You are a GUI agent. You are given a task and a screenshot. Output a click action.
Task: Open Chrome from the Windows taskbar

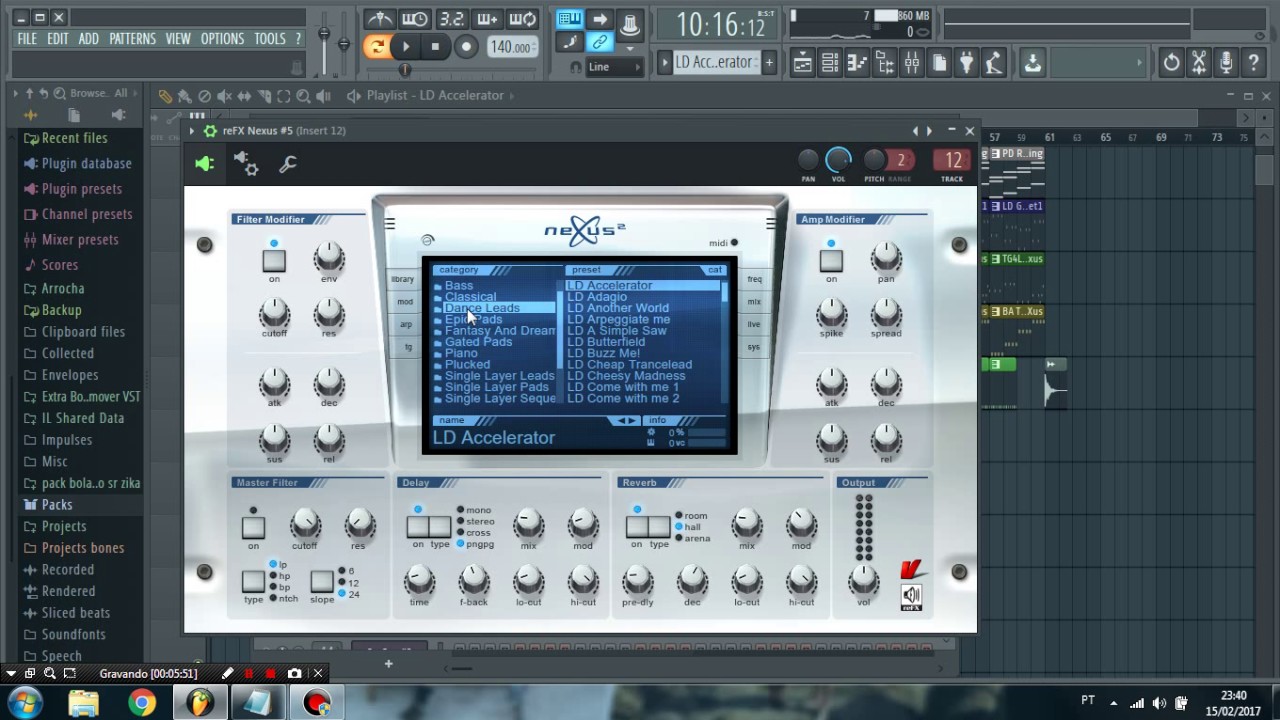tap(142, 703)
